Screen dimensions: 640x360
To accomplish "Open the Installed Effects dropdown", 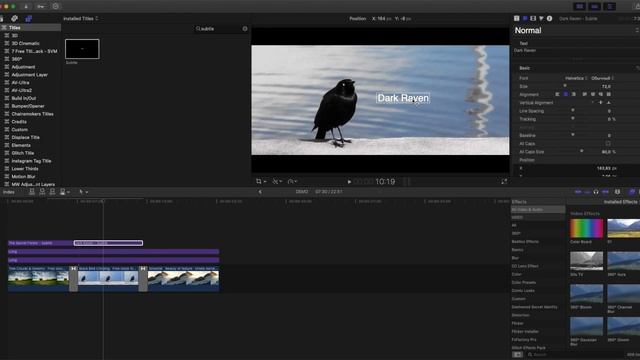I will coord(621,202).
